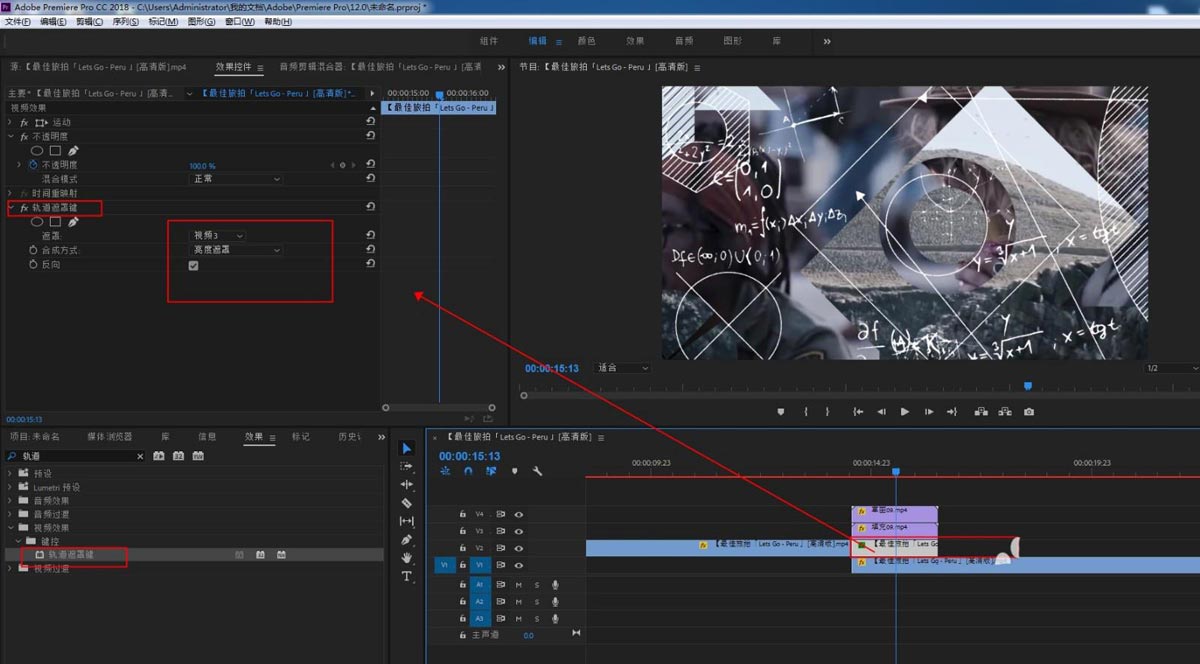The image size is (1200, 664).
Task: Select the Razor tool in the toolbar
Action: 407,503
